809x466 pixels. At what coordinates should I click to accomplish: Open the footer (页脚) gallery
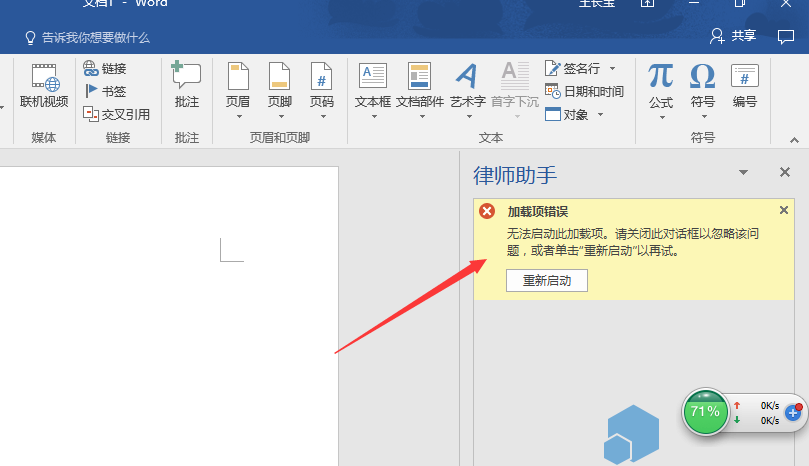pos(280,85)
